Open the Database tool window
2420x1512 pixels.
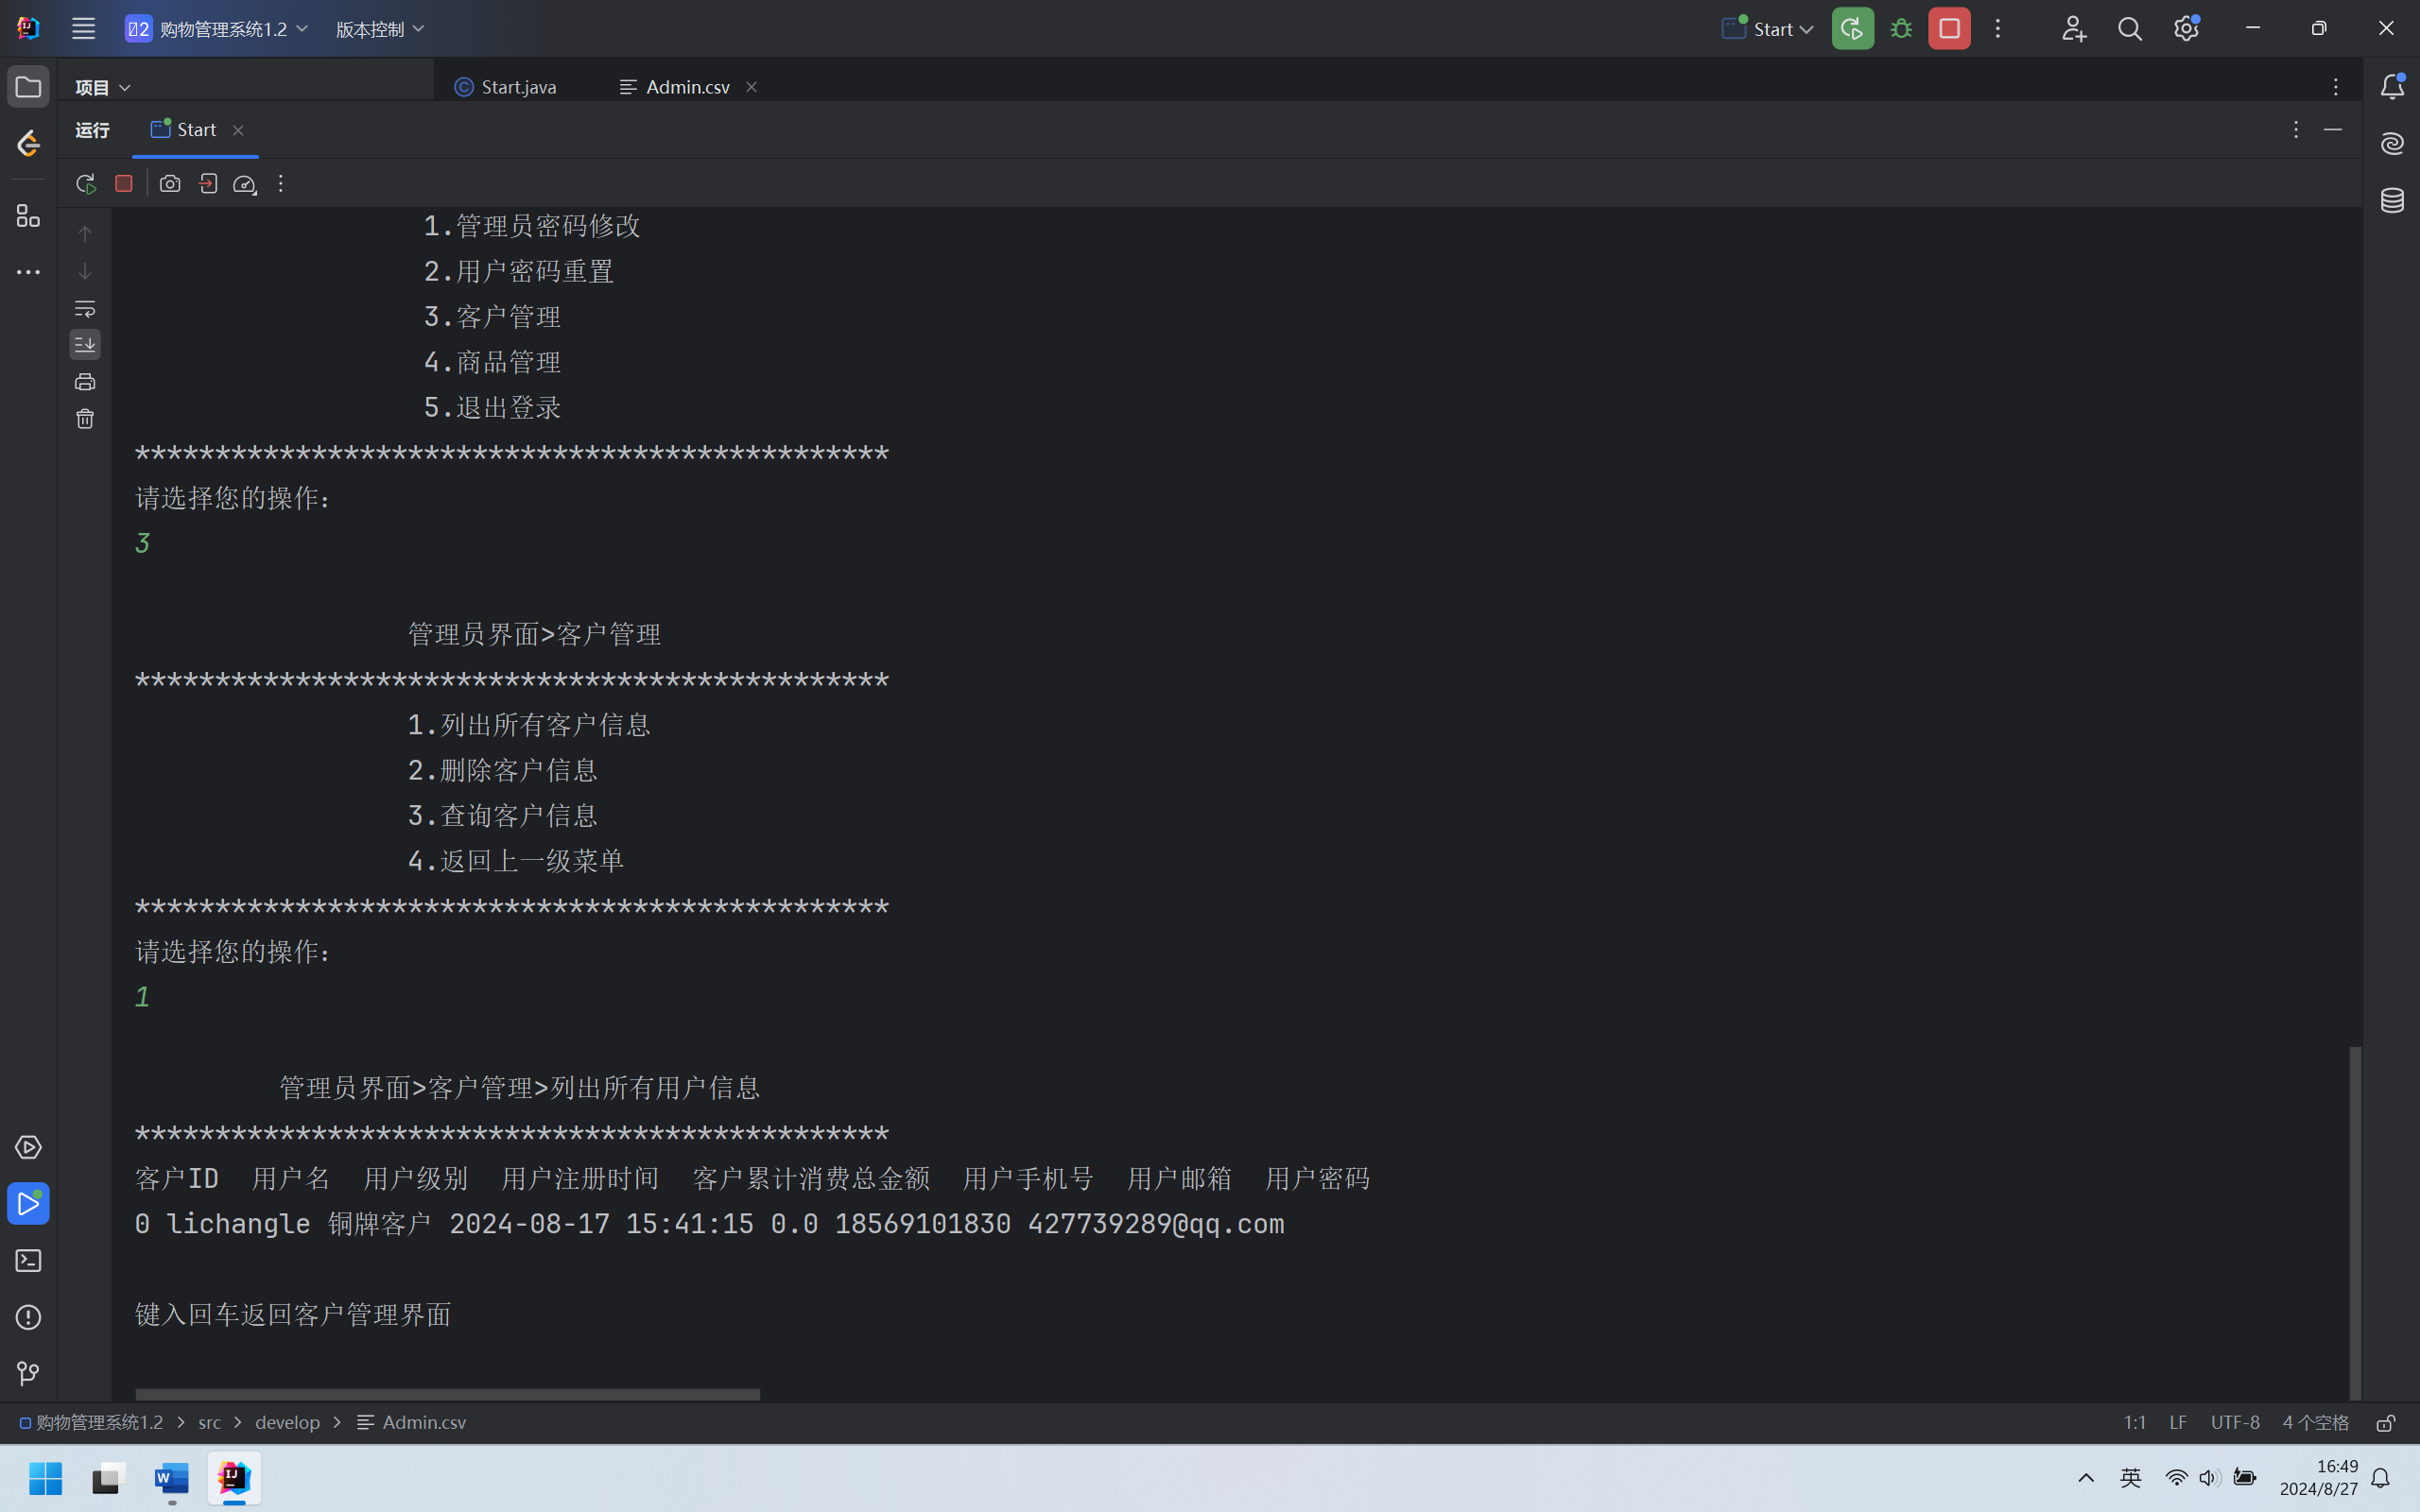pos(2392,201)
